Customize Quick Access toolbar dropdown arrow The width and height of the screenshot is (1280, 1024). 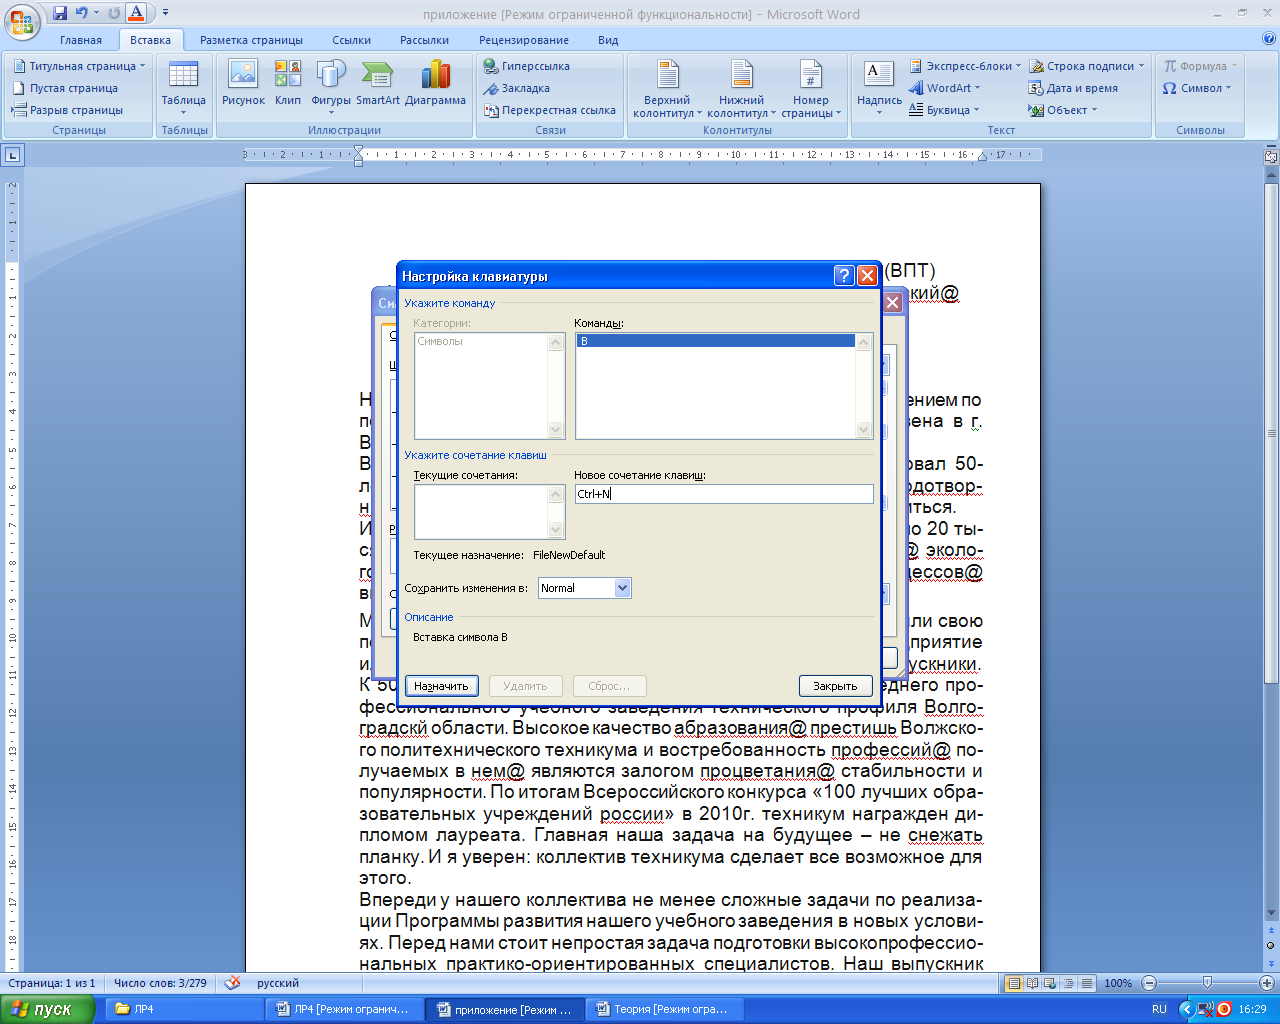point(166,13)
